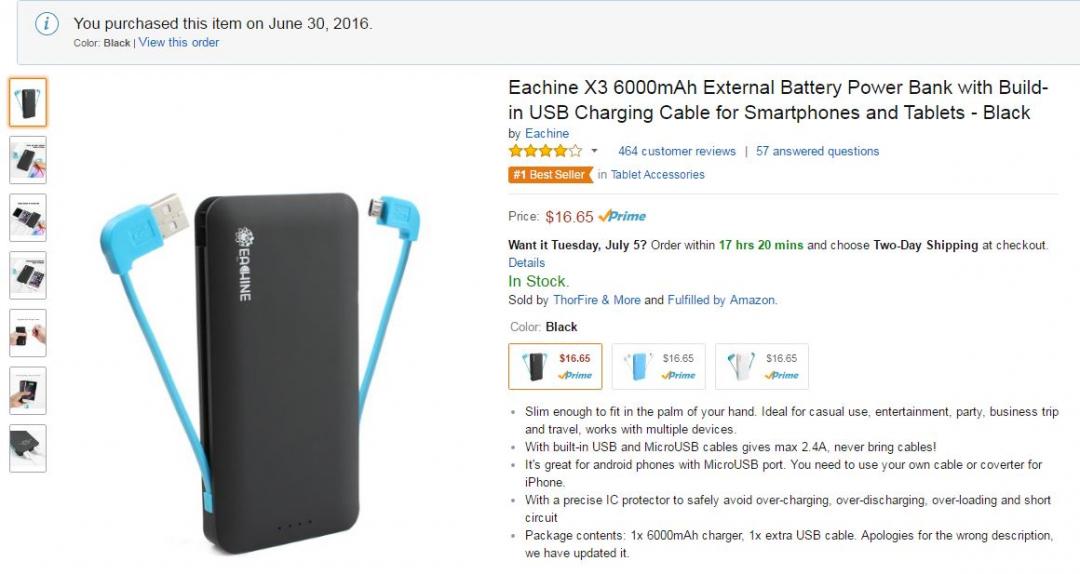1080x574 pixels.
Task: Click the info icon in purchase notice
Action: 47,24
